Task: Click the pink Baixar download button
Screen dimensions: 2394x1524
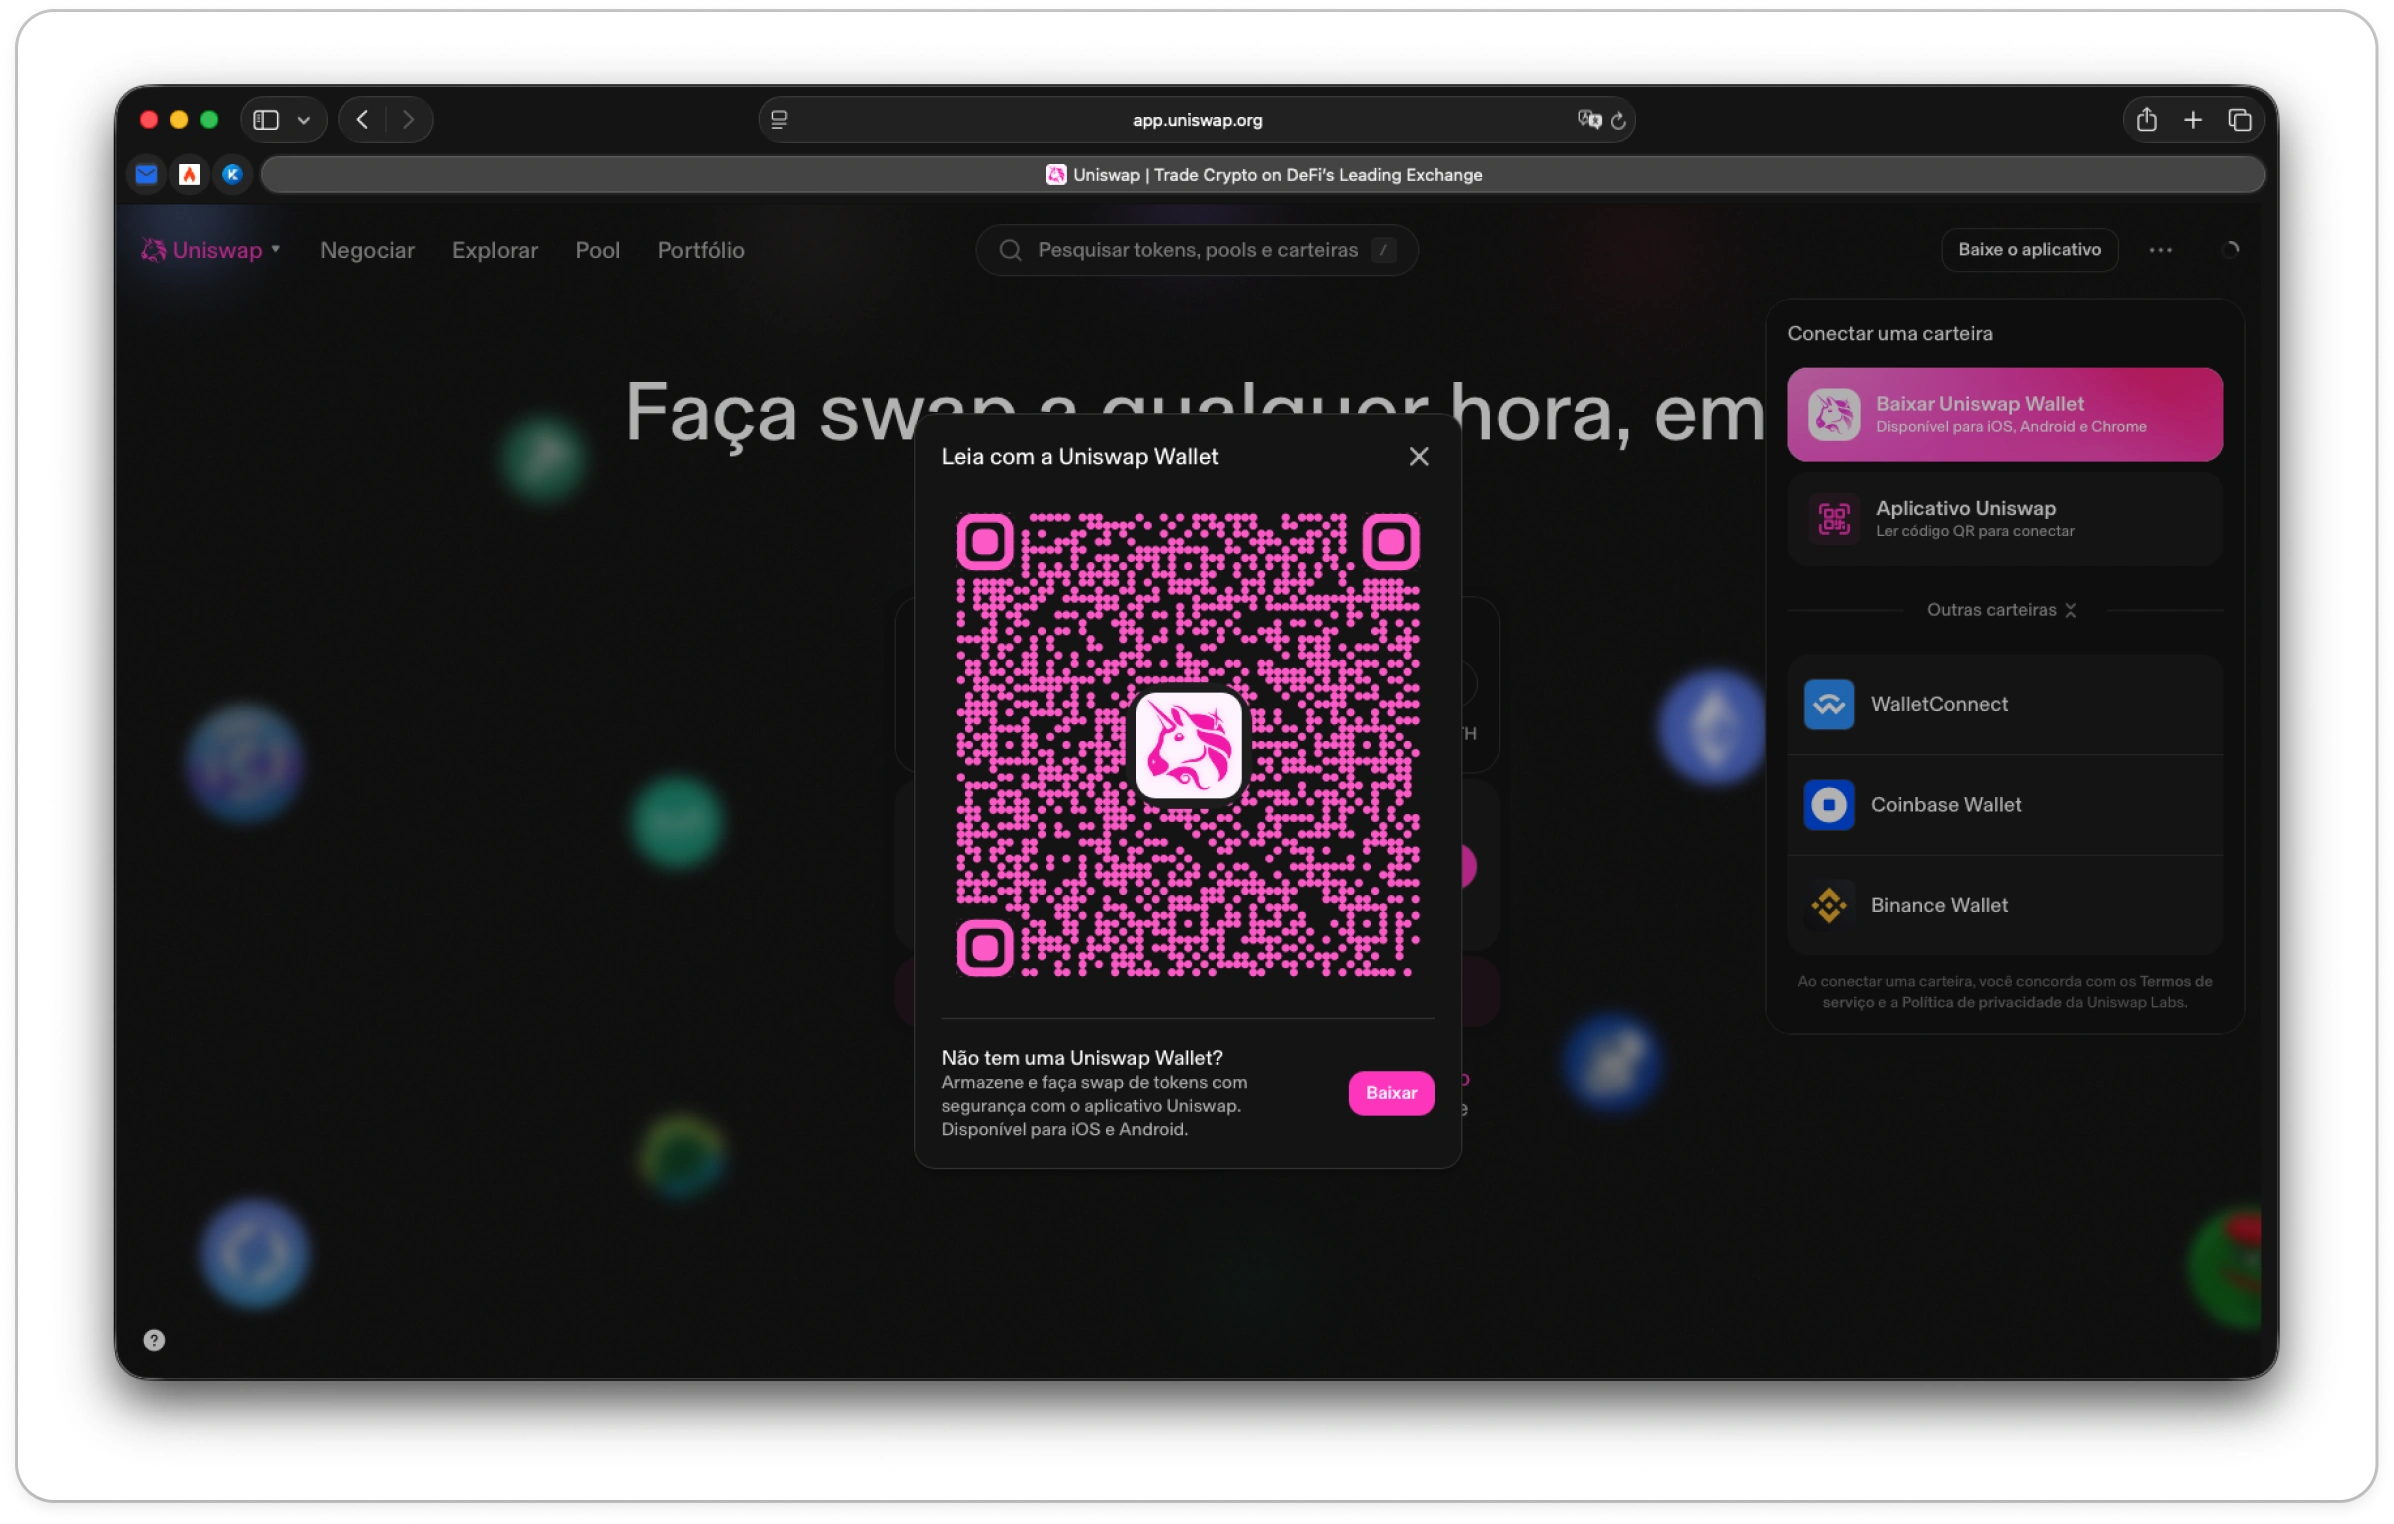Action: (x=1390, y=1092)
